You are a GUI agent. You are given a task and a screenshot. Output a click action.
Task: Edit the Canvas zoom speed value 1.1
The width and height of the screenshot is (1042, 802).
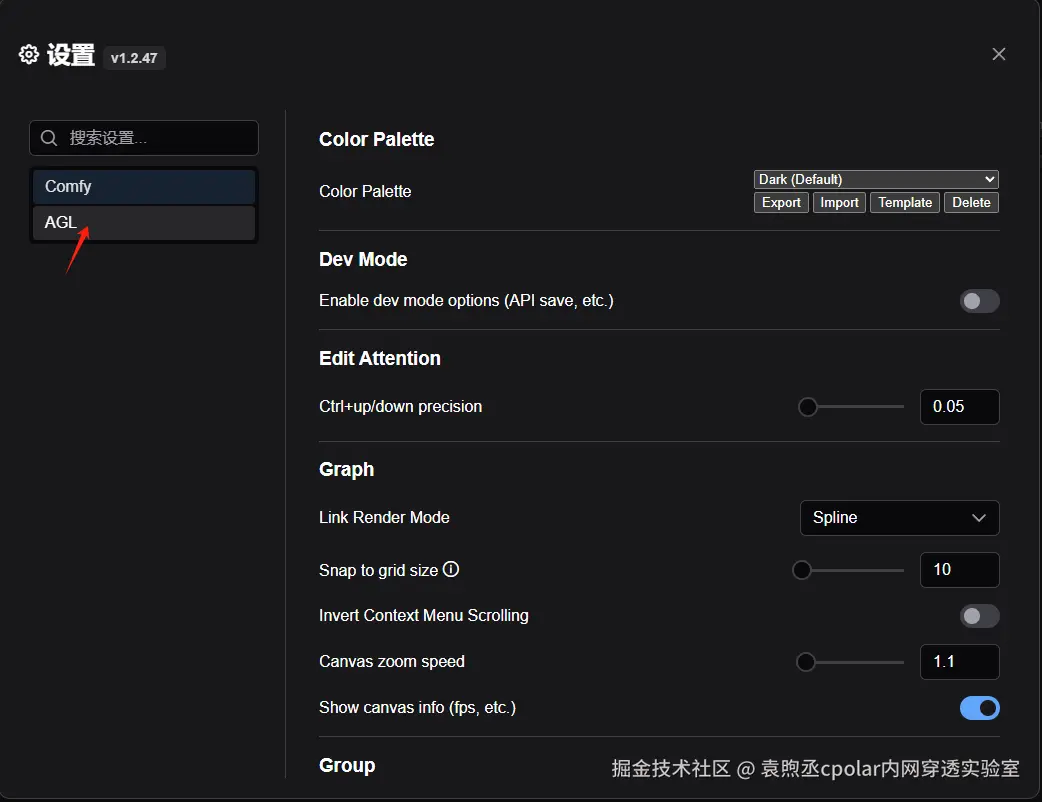[x=959, y=662]
